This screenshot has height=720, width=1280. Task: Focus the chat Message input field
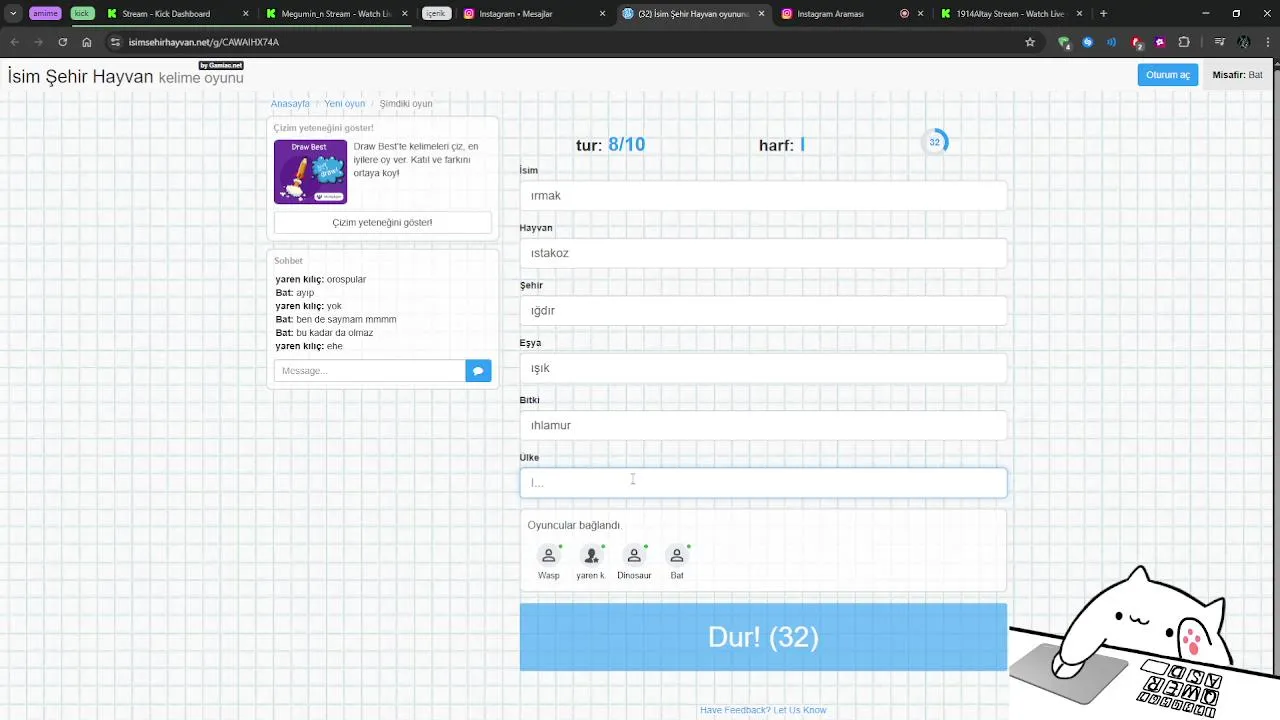(370, 371)
